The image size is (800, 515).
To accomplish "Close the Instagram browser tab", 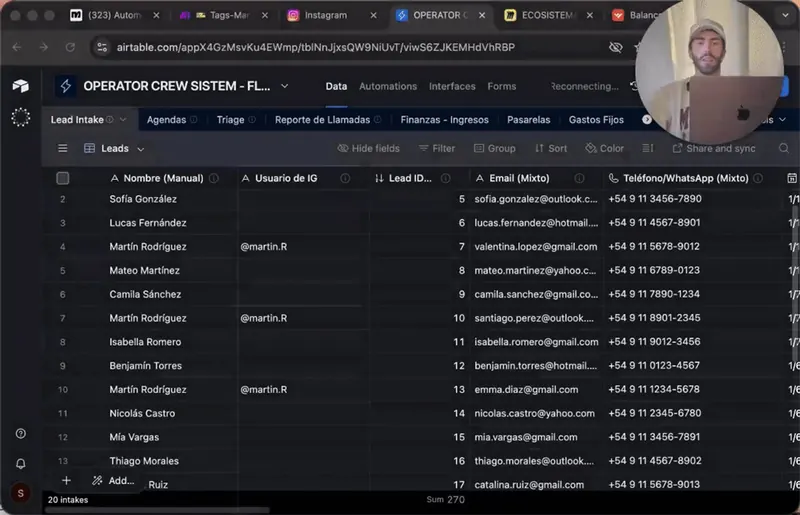I will point(373,15).
